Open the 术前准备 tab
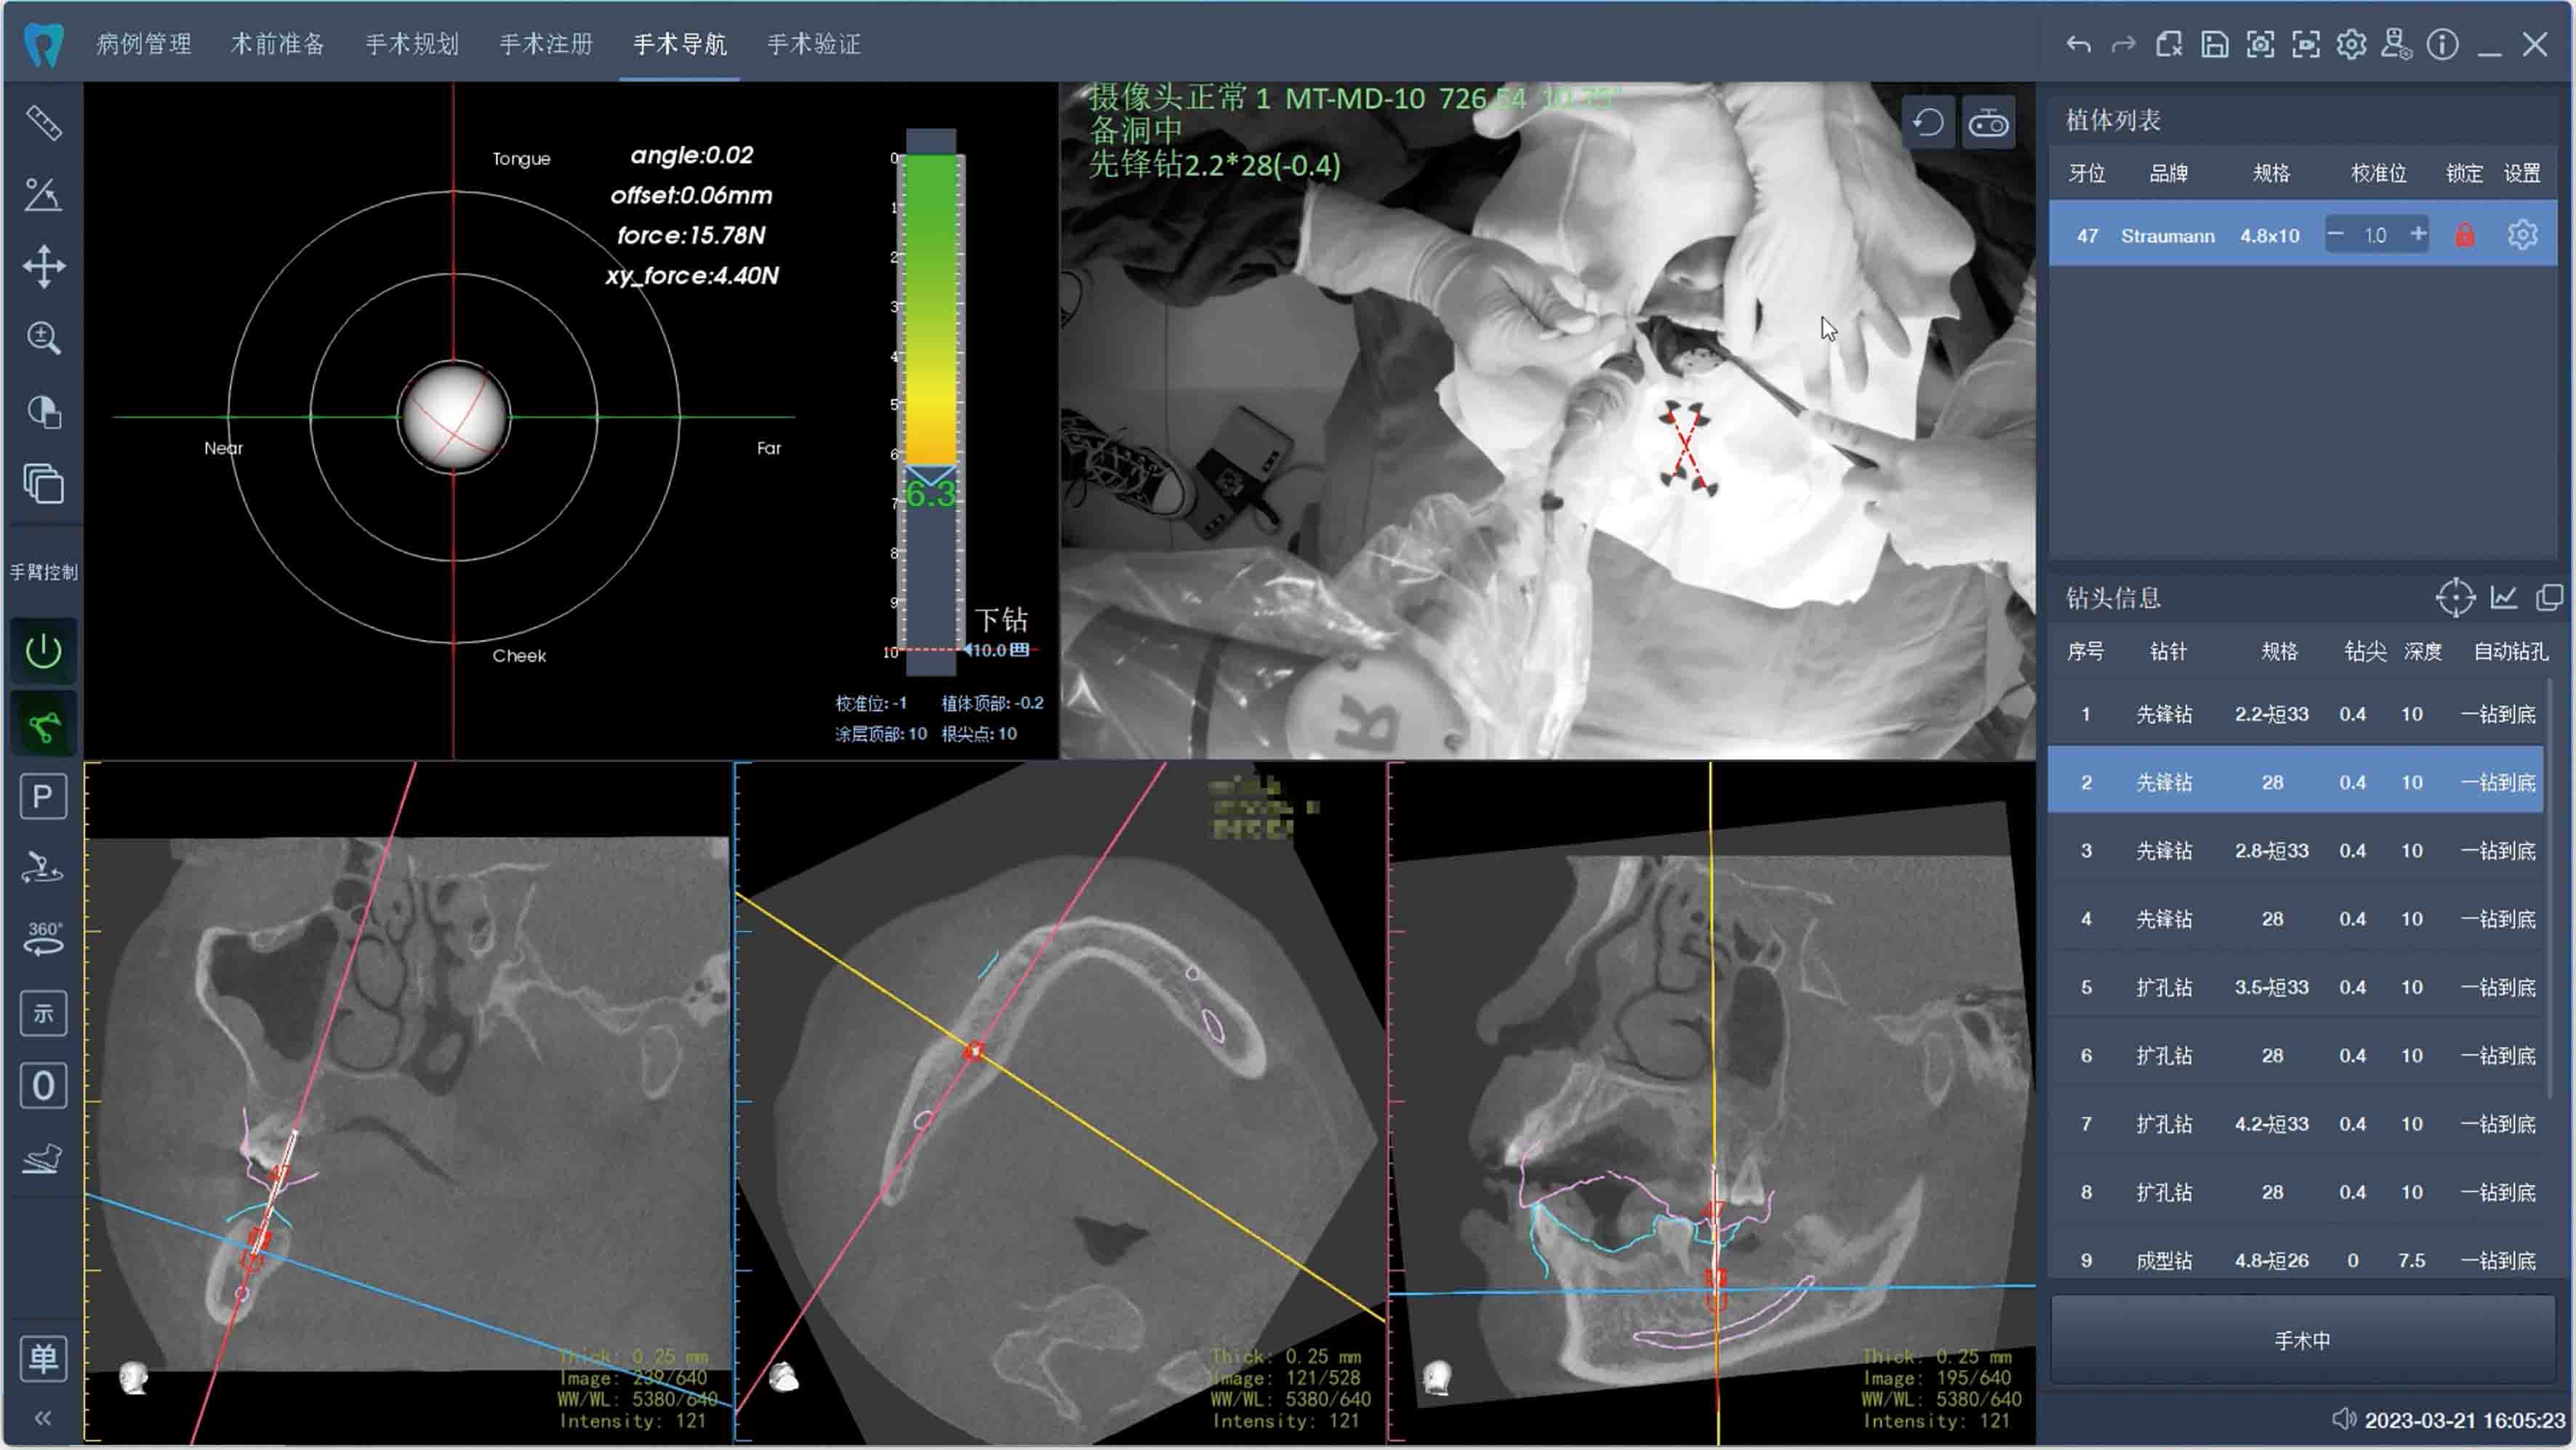 (278, 44)
